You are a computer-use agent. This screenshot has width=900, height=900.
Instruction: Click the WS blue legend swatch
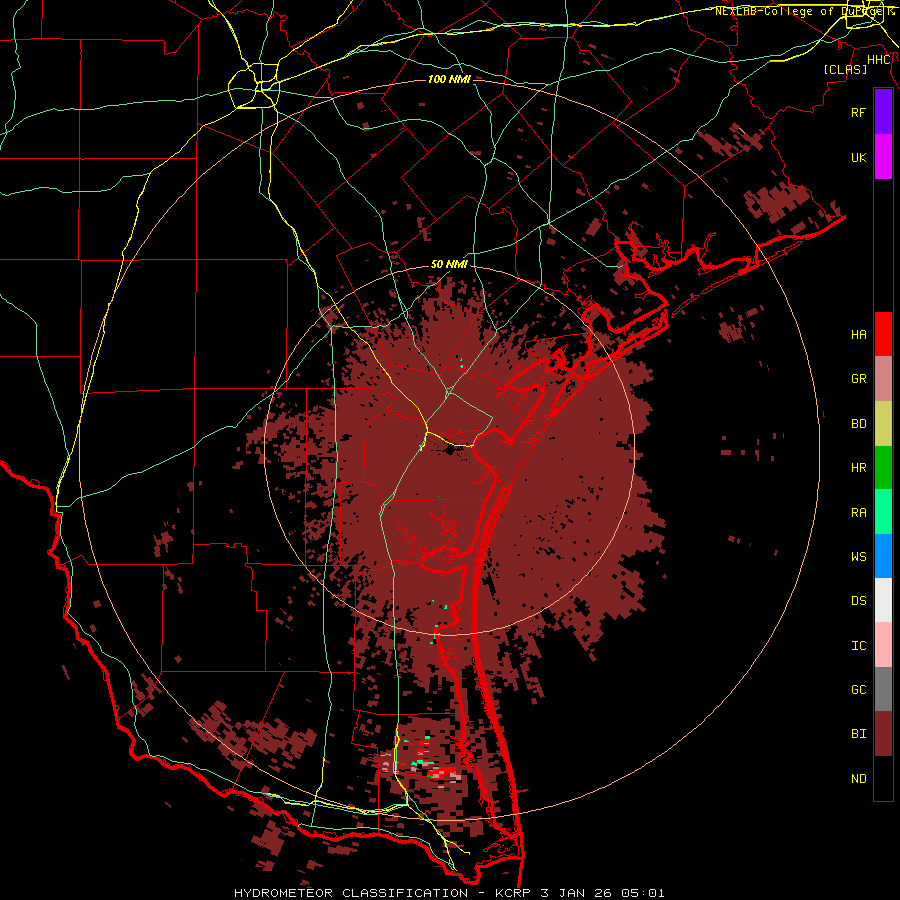click(x=883, y=556)
